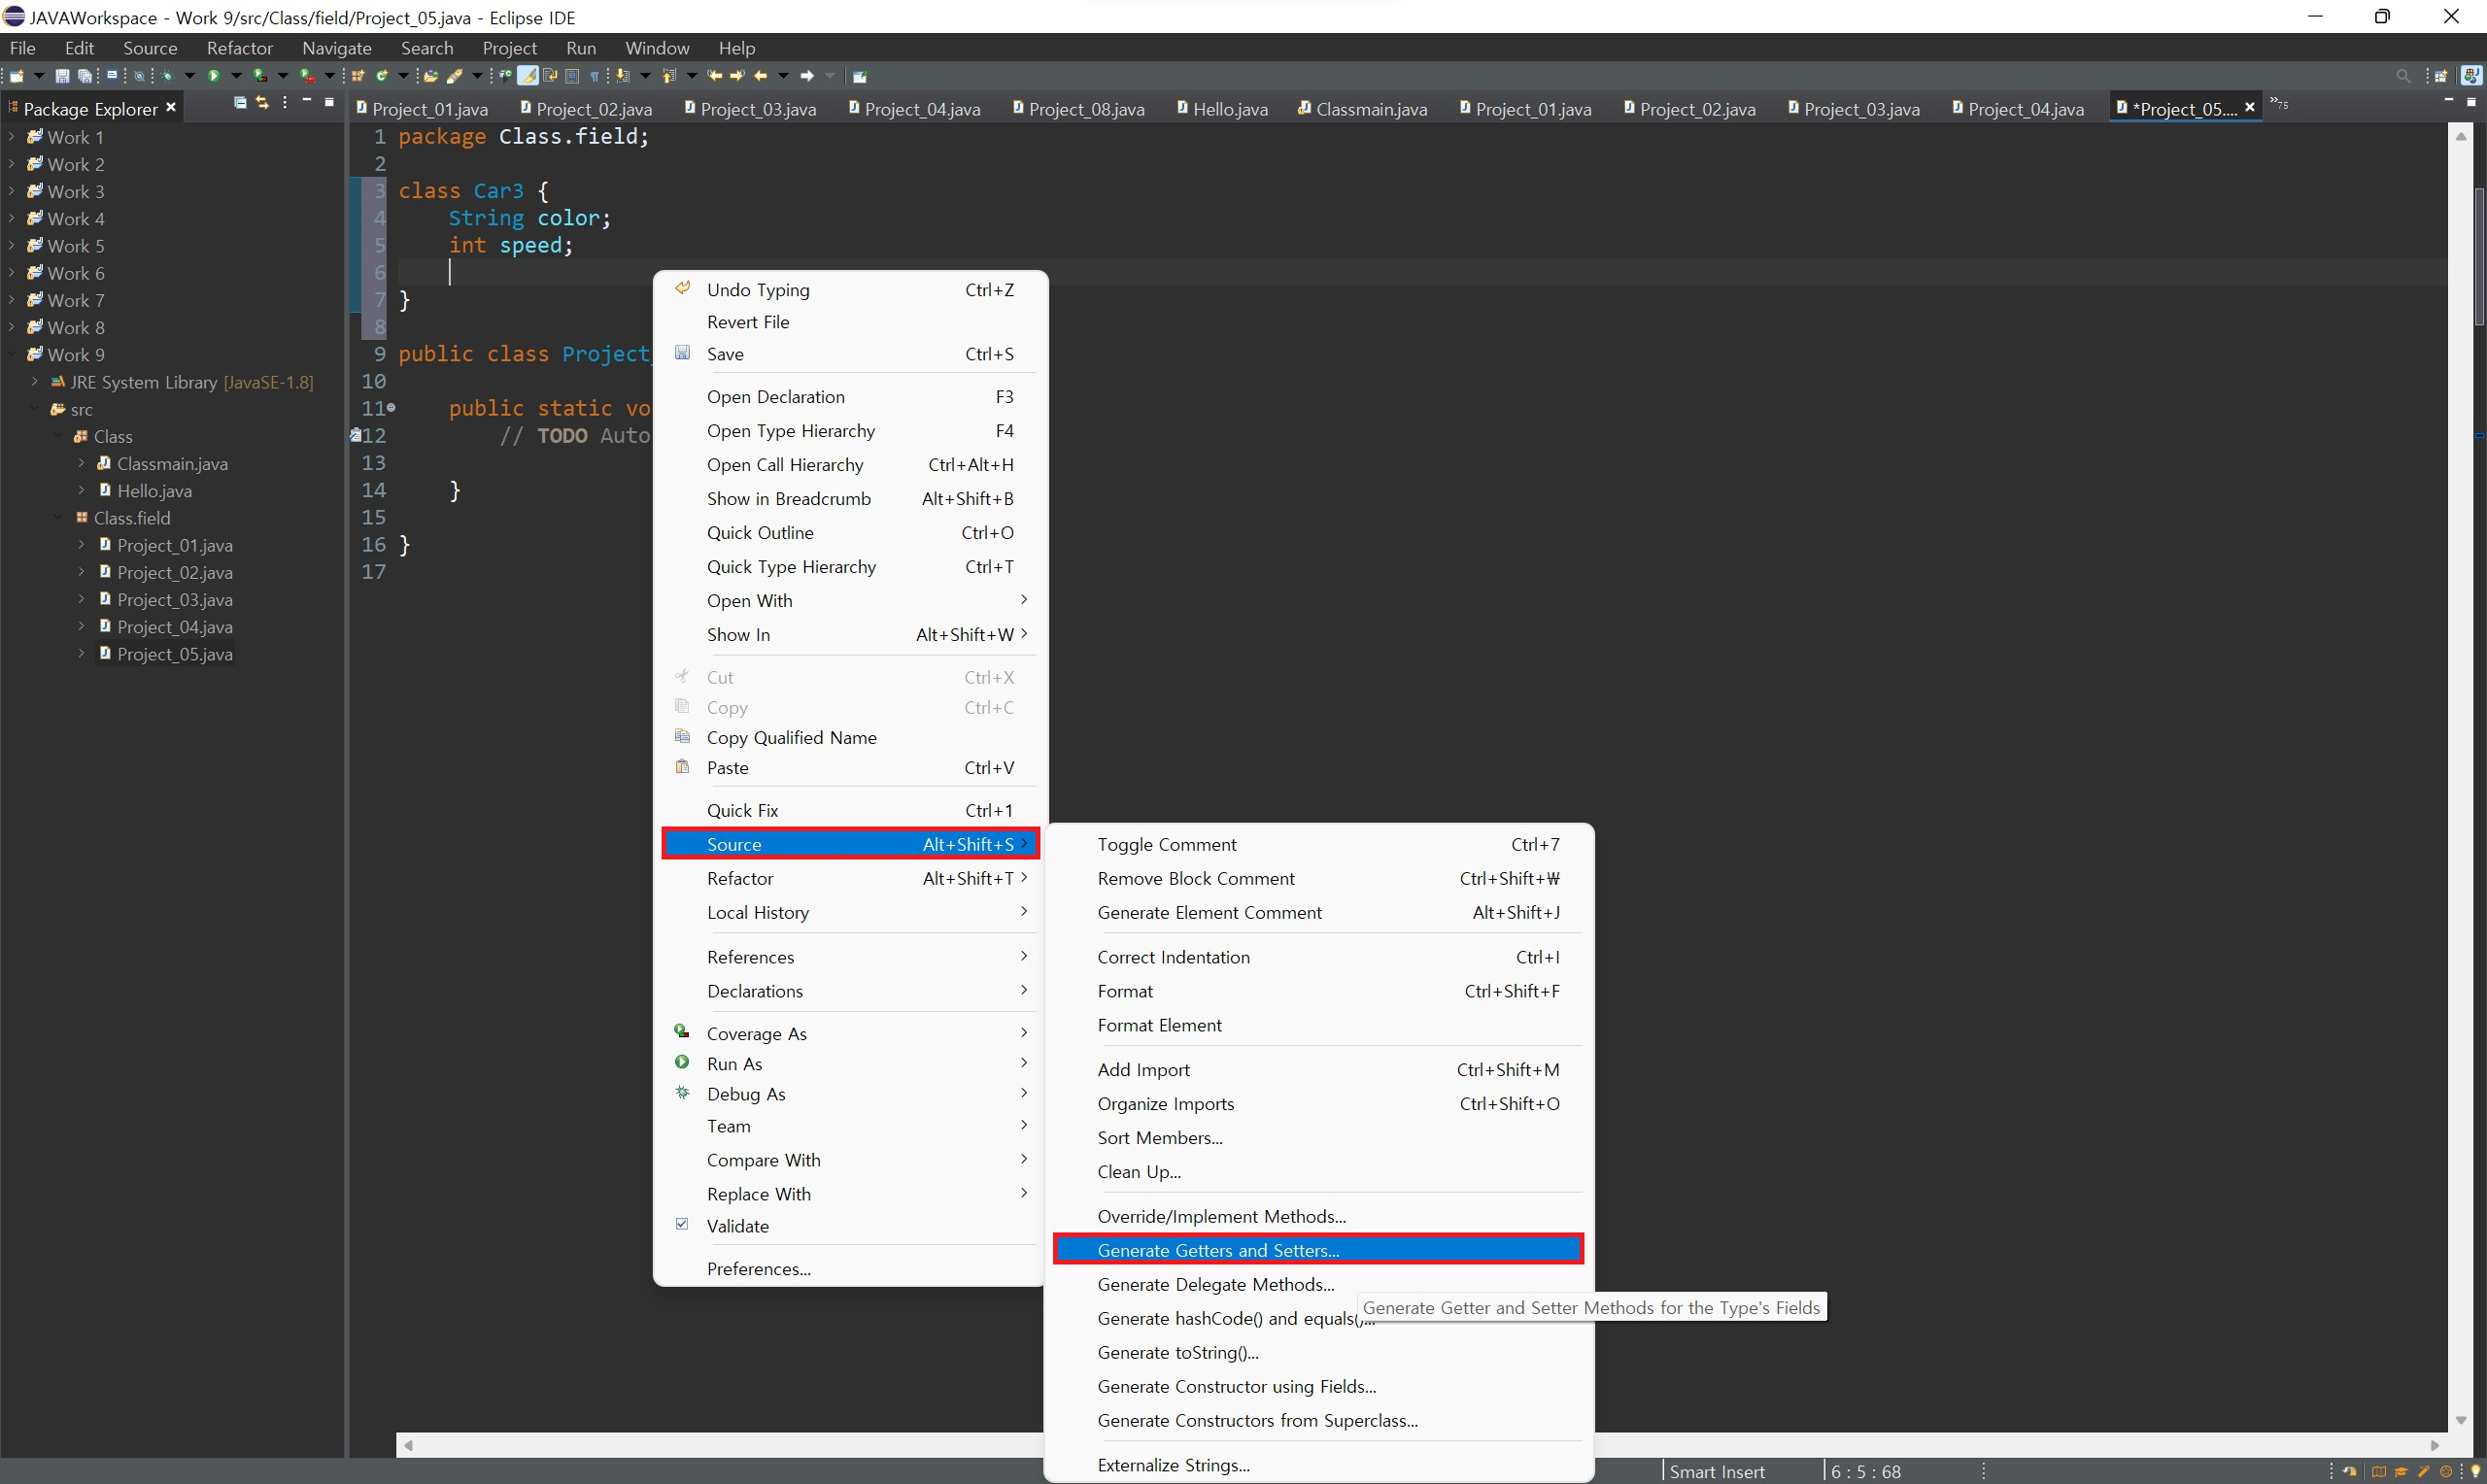Open the Run button dropdown arrow
The image size is (2487, 1484).
point(237,76)
